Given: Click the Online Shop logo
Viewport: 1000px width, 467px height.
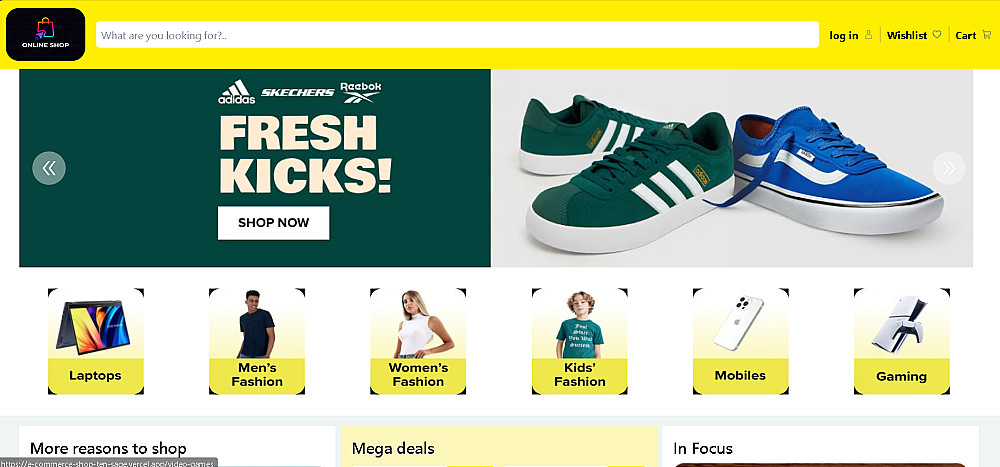Looking at the screenshot, I should coord(45,34).
